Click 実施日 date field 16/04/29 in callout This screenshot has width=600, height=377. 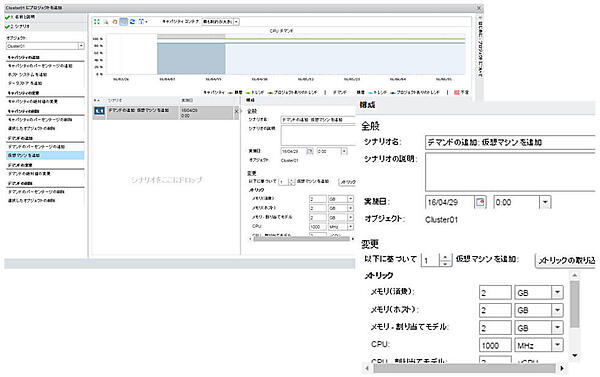pyautogui.click(x=450, y=202)
